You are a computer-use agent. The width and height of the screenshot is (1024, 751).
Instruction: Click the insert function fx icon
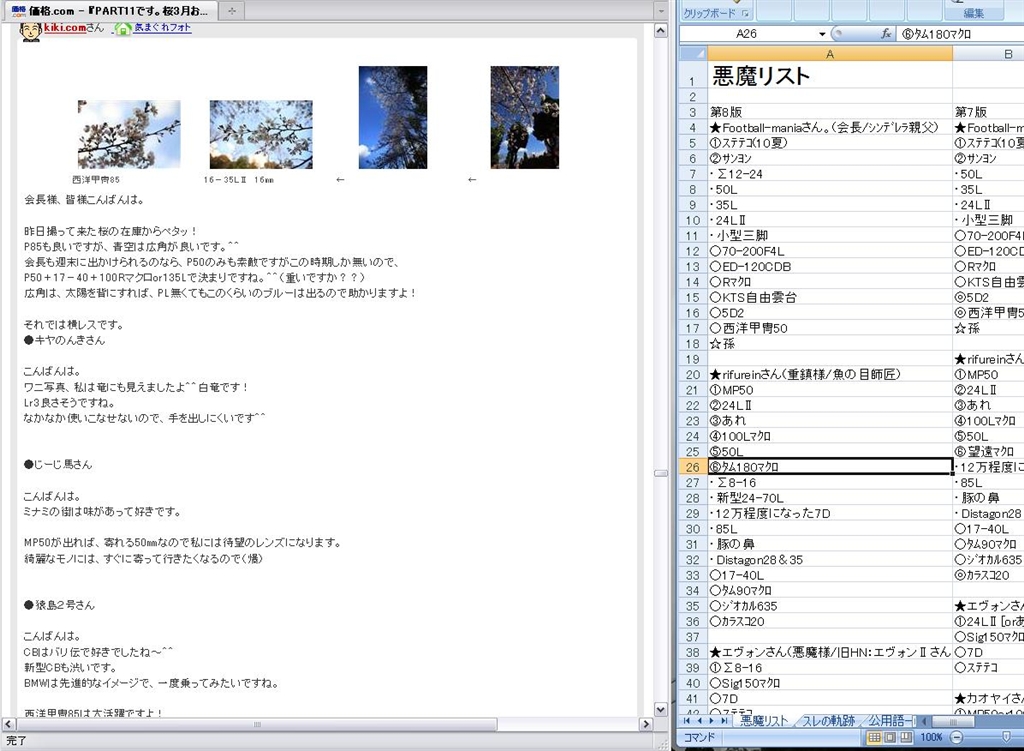(x=886, y=33)
